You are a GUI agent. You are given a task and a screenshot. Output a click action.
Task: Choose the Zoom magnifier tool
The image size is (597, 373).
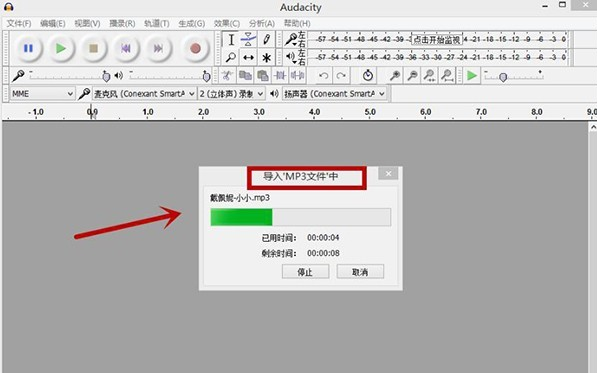point(231,57)
